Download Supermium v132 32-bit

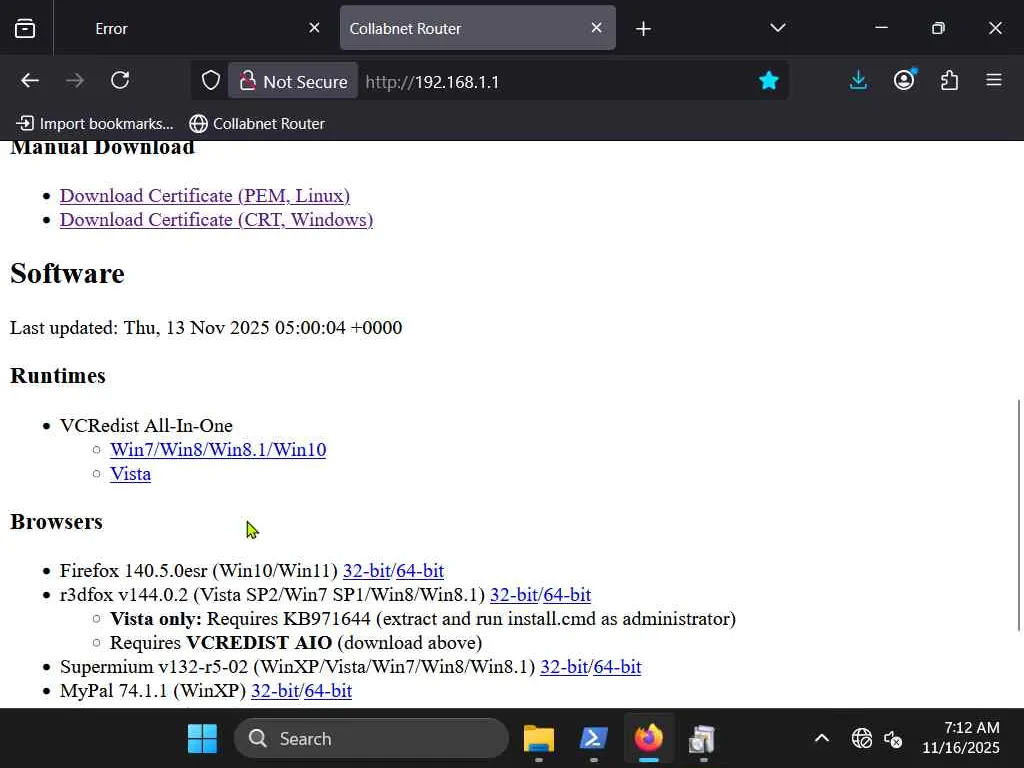(564, 666)
